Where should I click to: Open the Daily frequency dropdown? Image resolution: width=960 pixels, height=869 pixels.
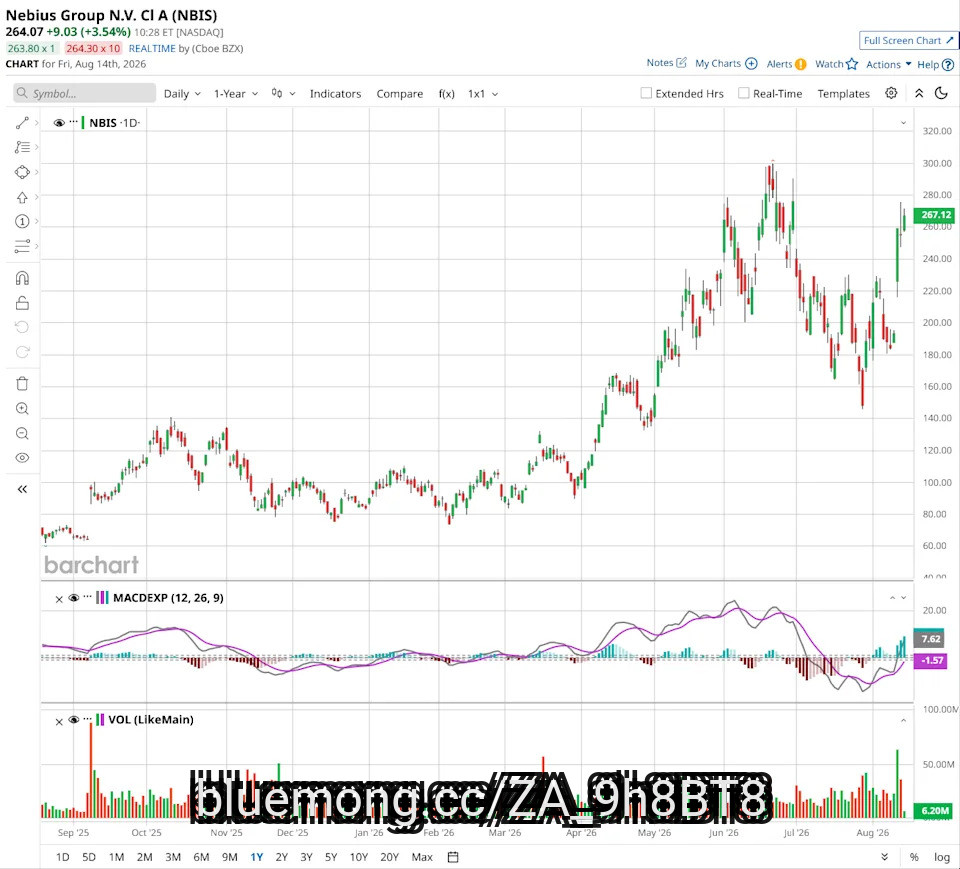point(182,94)
